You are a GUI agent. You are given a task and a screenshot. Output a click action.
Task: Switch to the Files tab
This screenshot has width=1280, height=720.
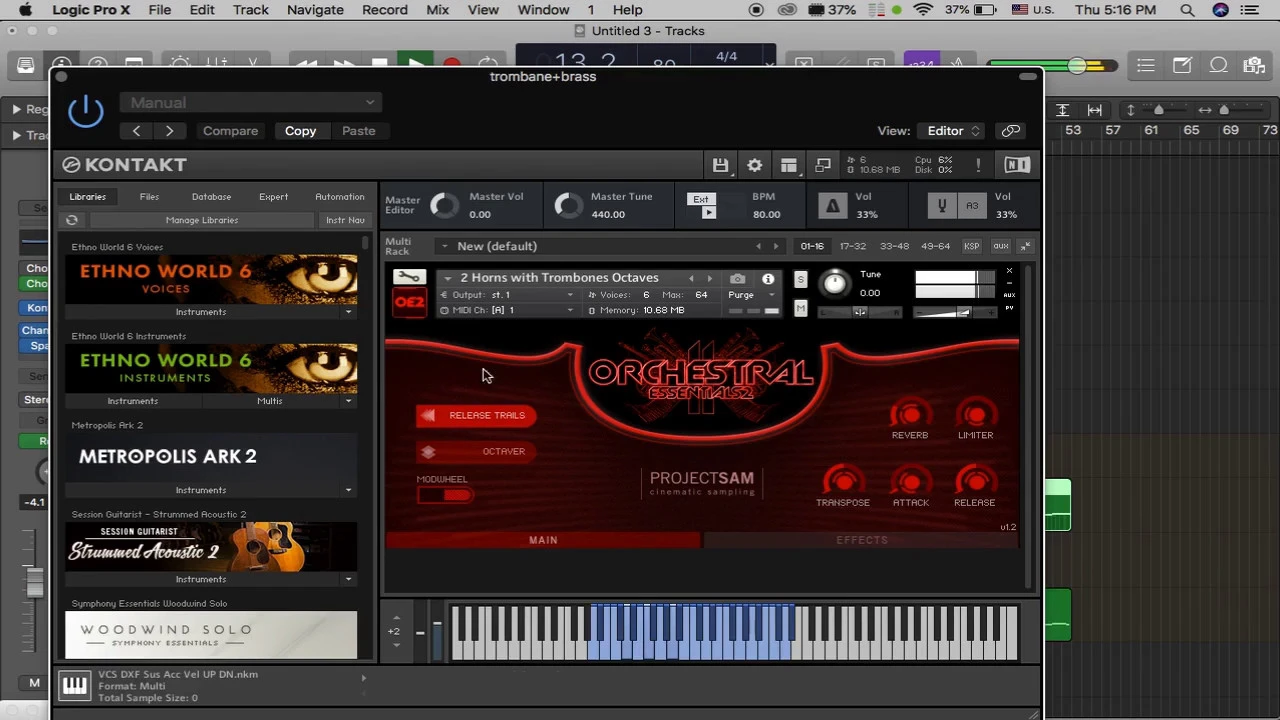149,197
